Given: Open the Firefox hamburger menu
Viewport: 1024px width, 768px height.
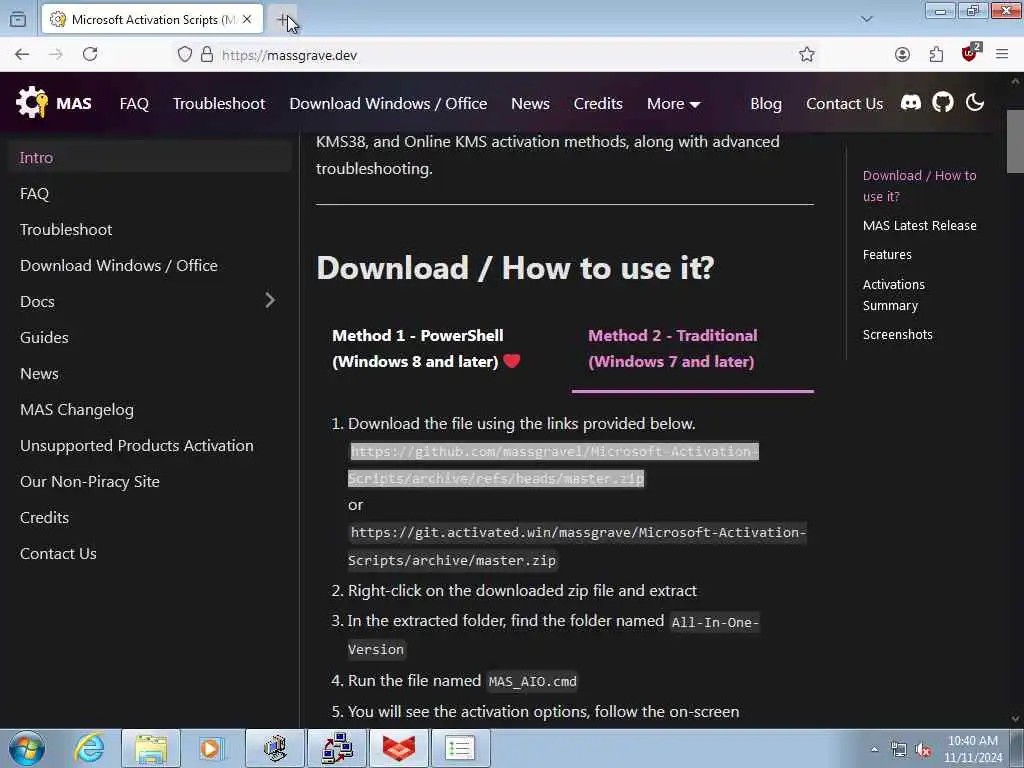Looking at the screenshot, I should [x=1002, y=55].
